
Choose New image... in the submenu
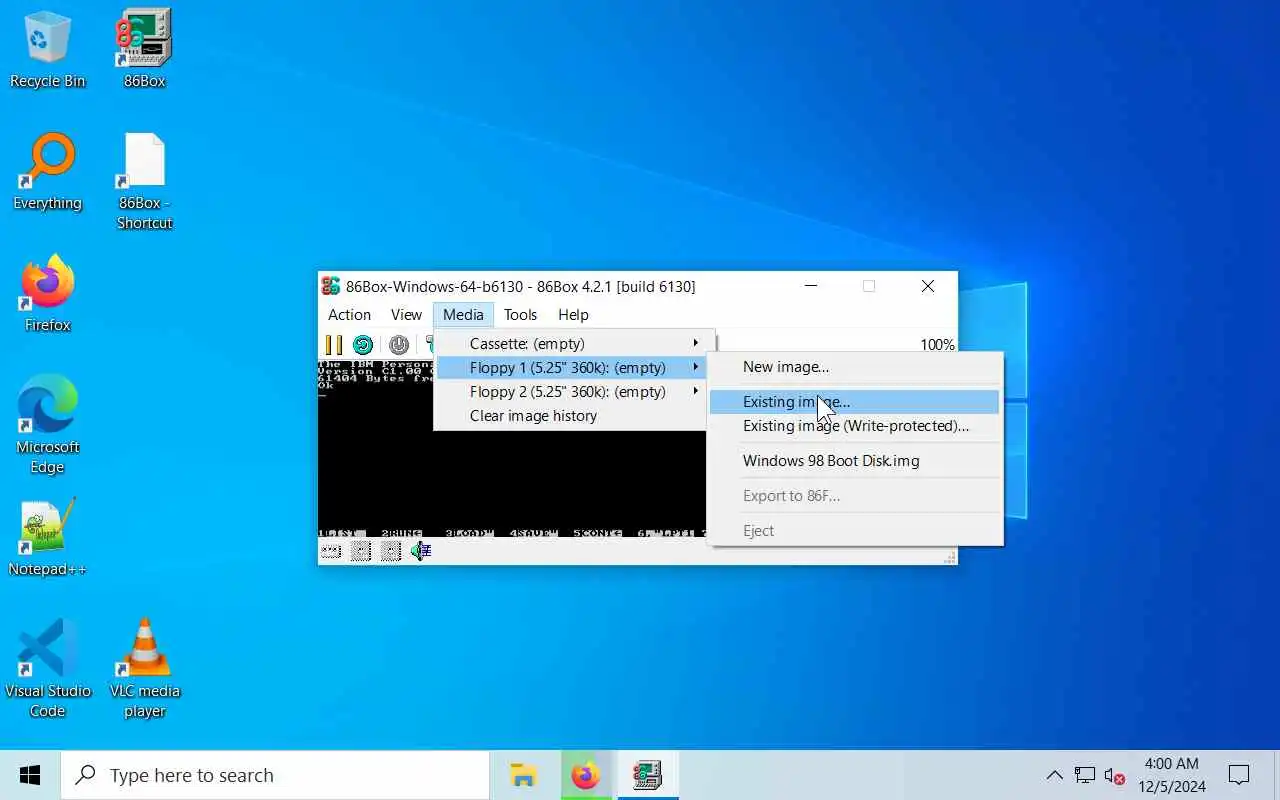[x=854, y=367]
